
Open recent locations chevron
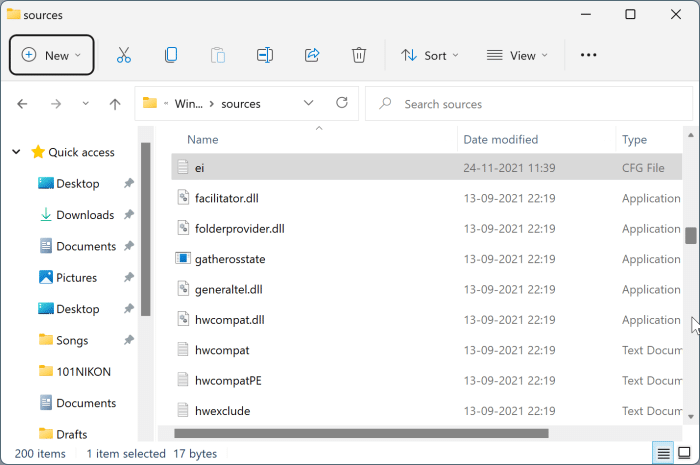[x=86, y=104]
